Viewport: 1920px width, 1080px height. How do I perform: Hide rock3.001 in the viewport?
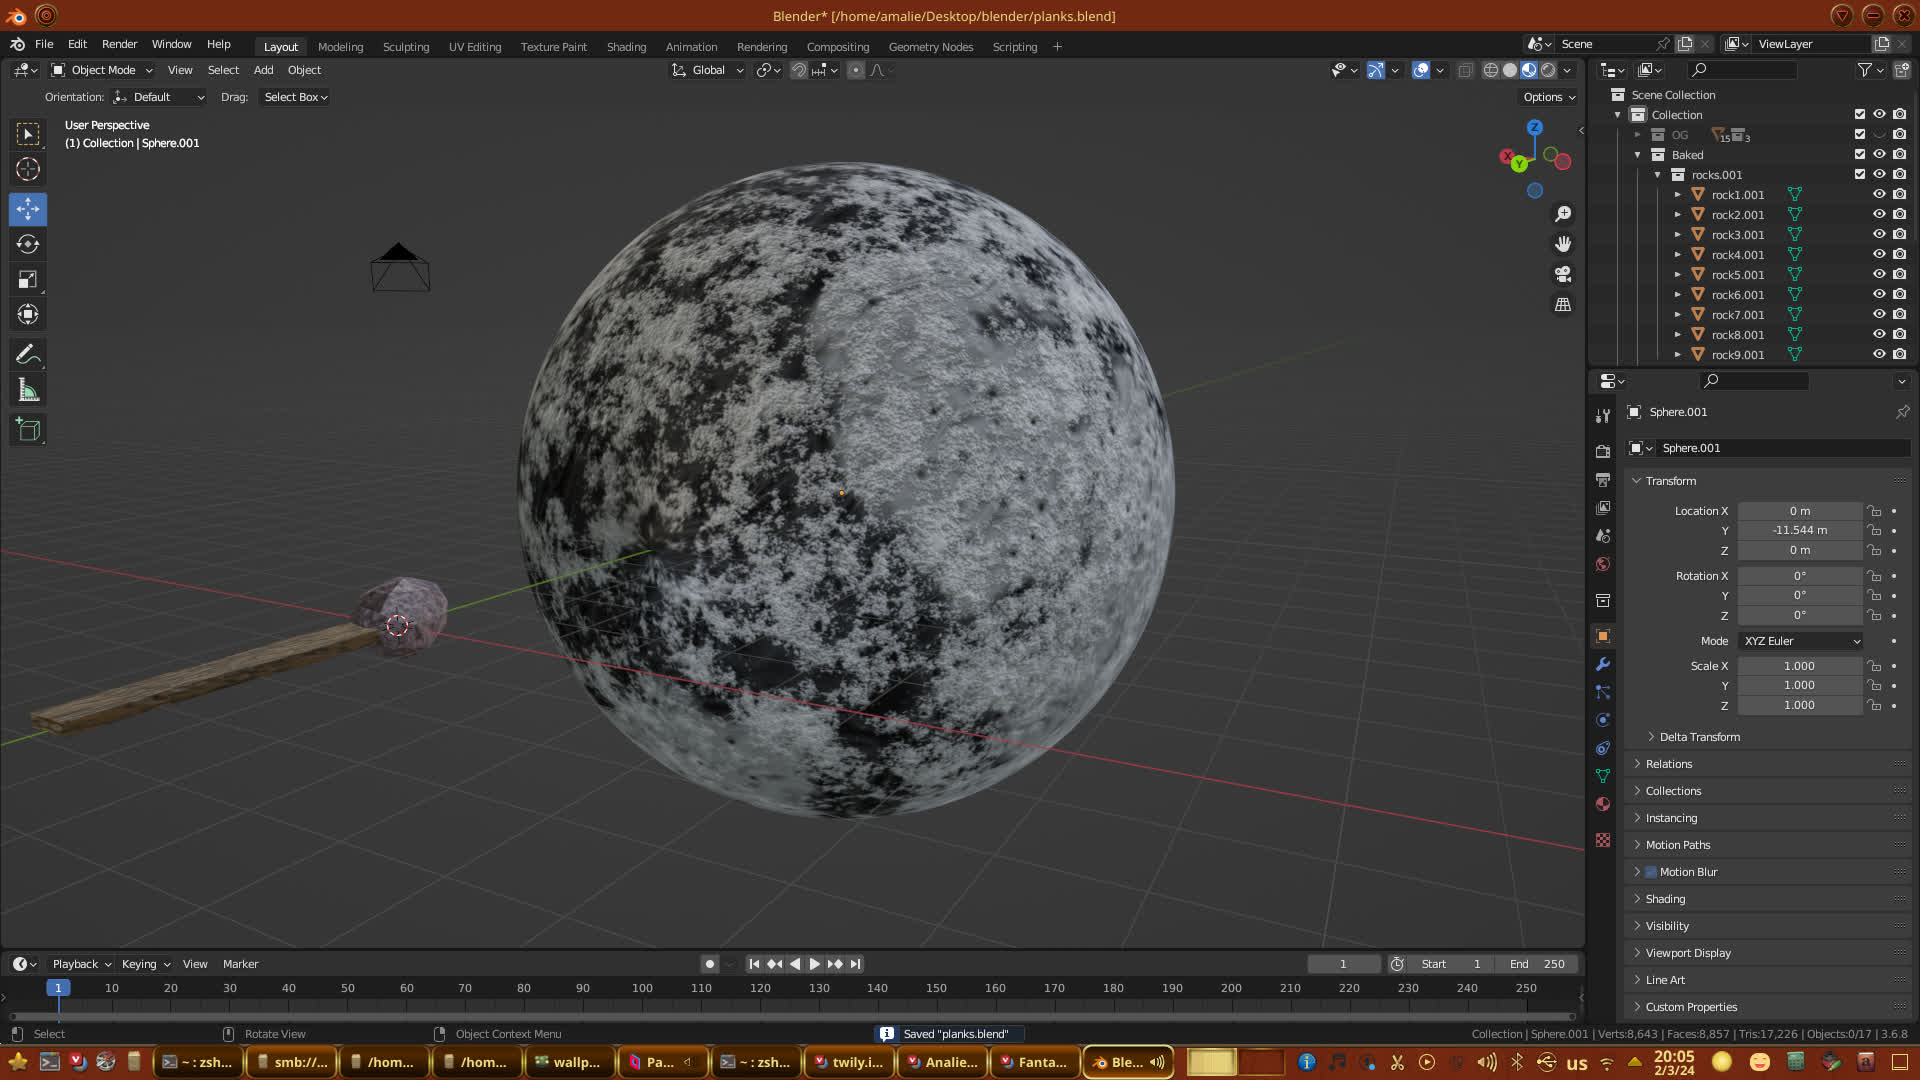tap(1879, 234)
